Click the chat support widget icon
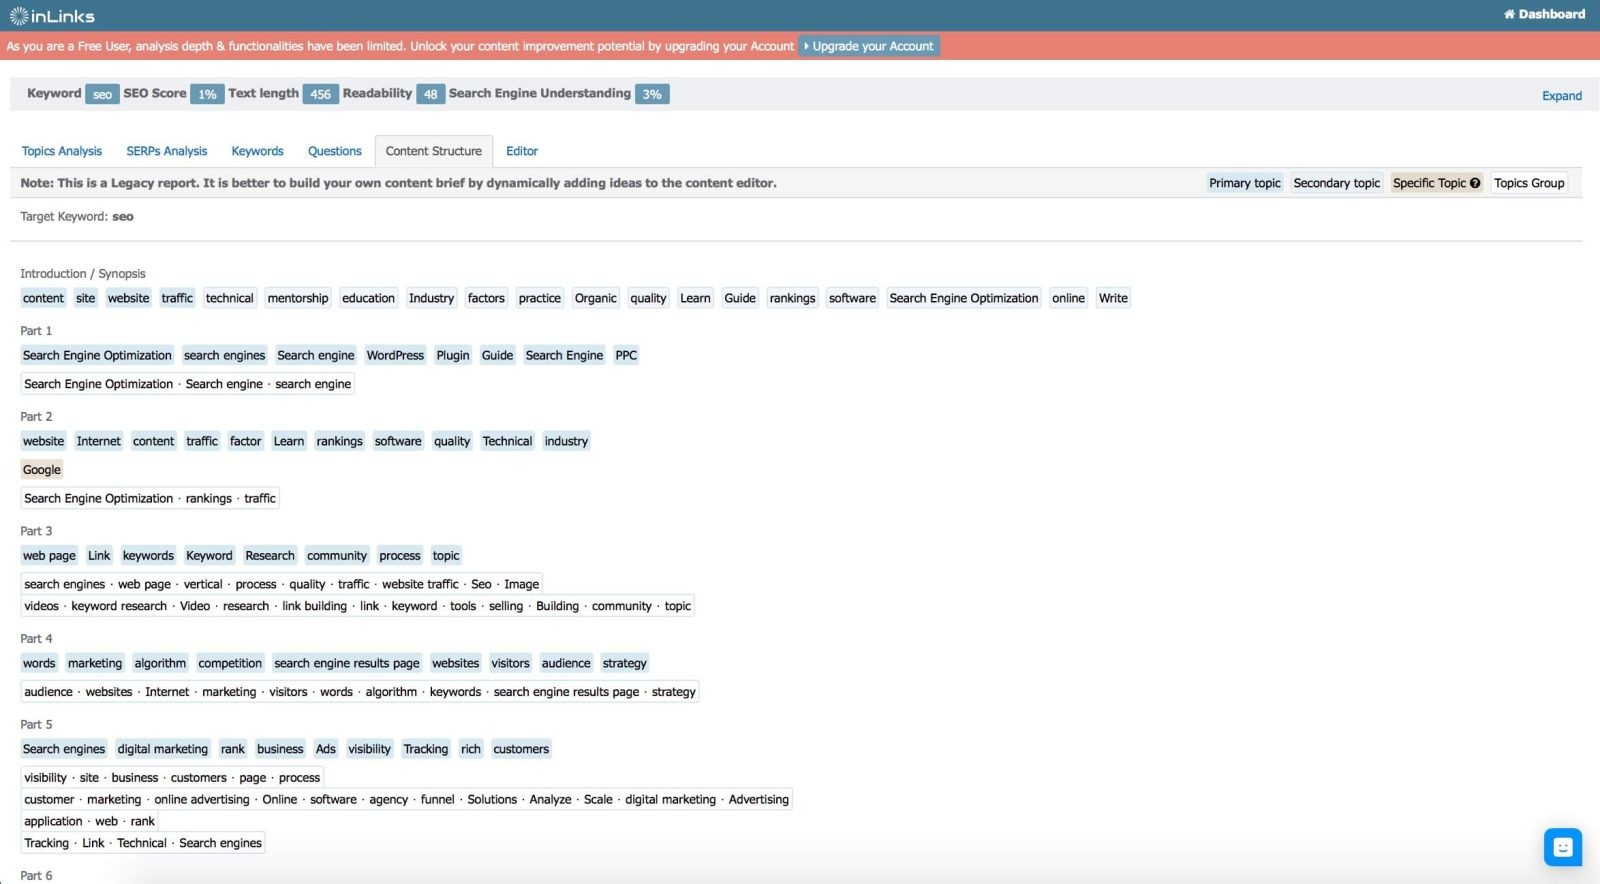The image size is (1600, 884). (1562, 847)
